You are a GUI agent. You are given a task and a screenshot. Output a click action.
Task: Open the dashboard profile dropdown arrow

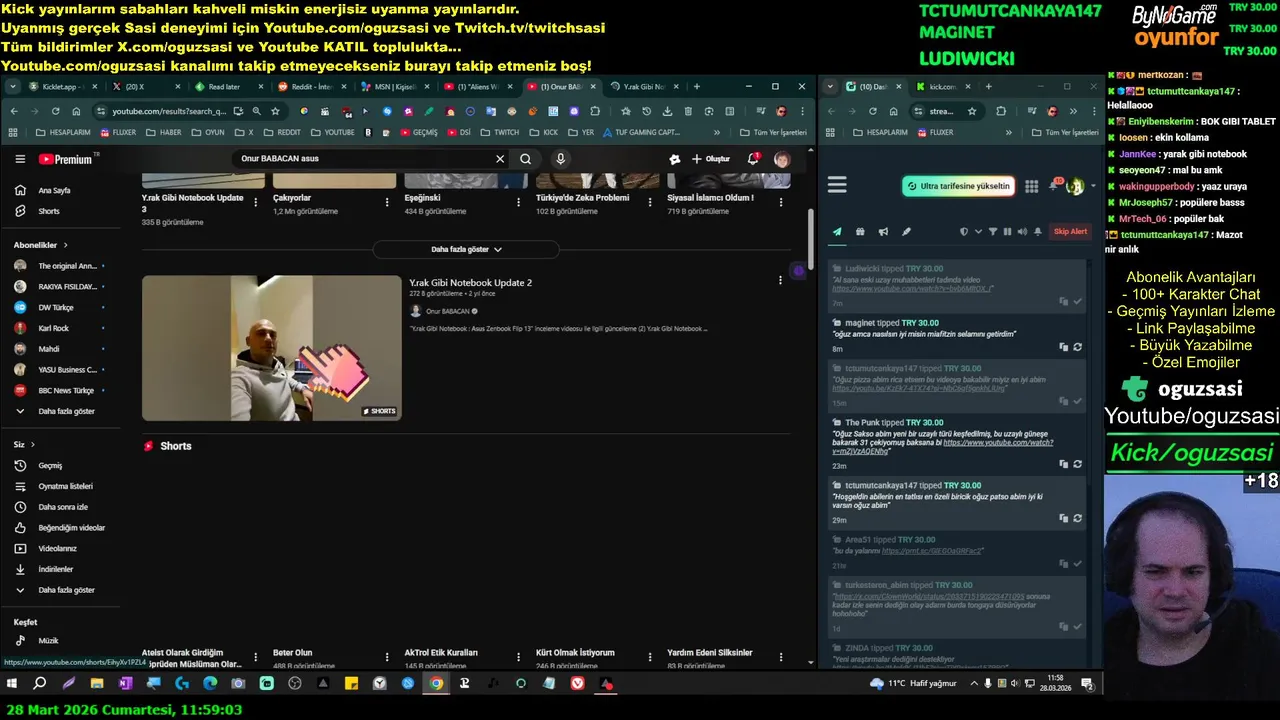[x=1093, y=186]
